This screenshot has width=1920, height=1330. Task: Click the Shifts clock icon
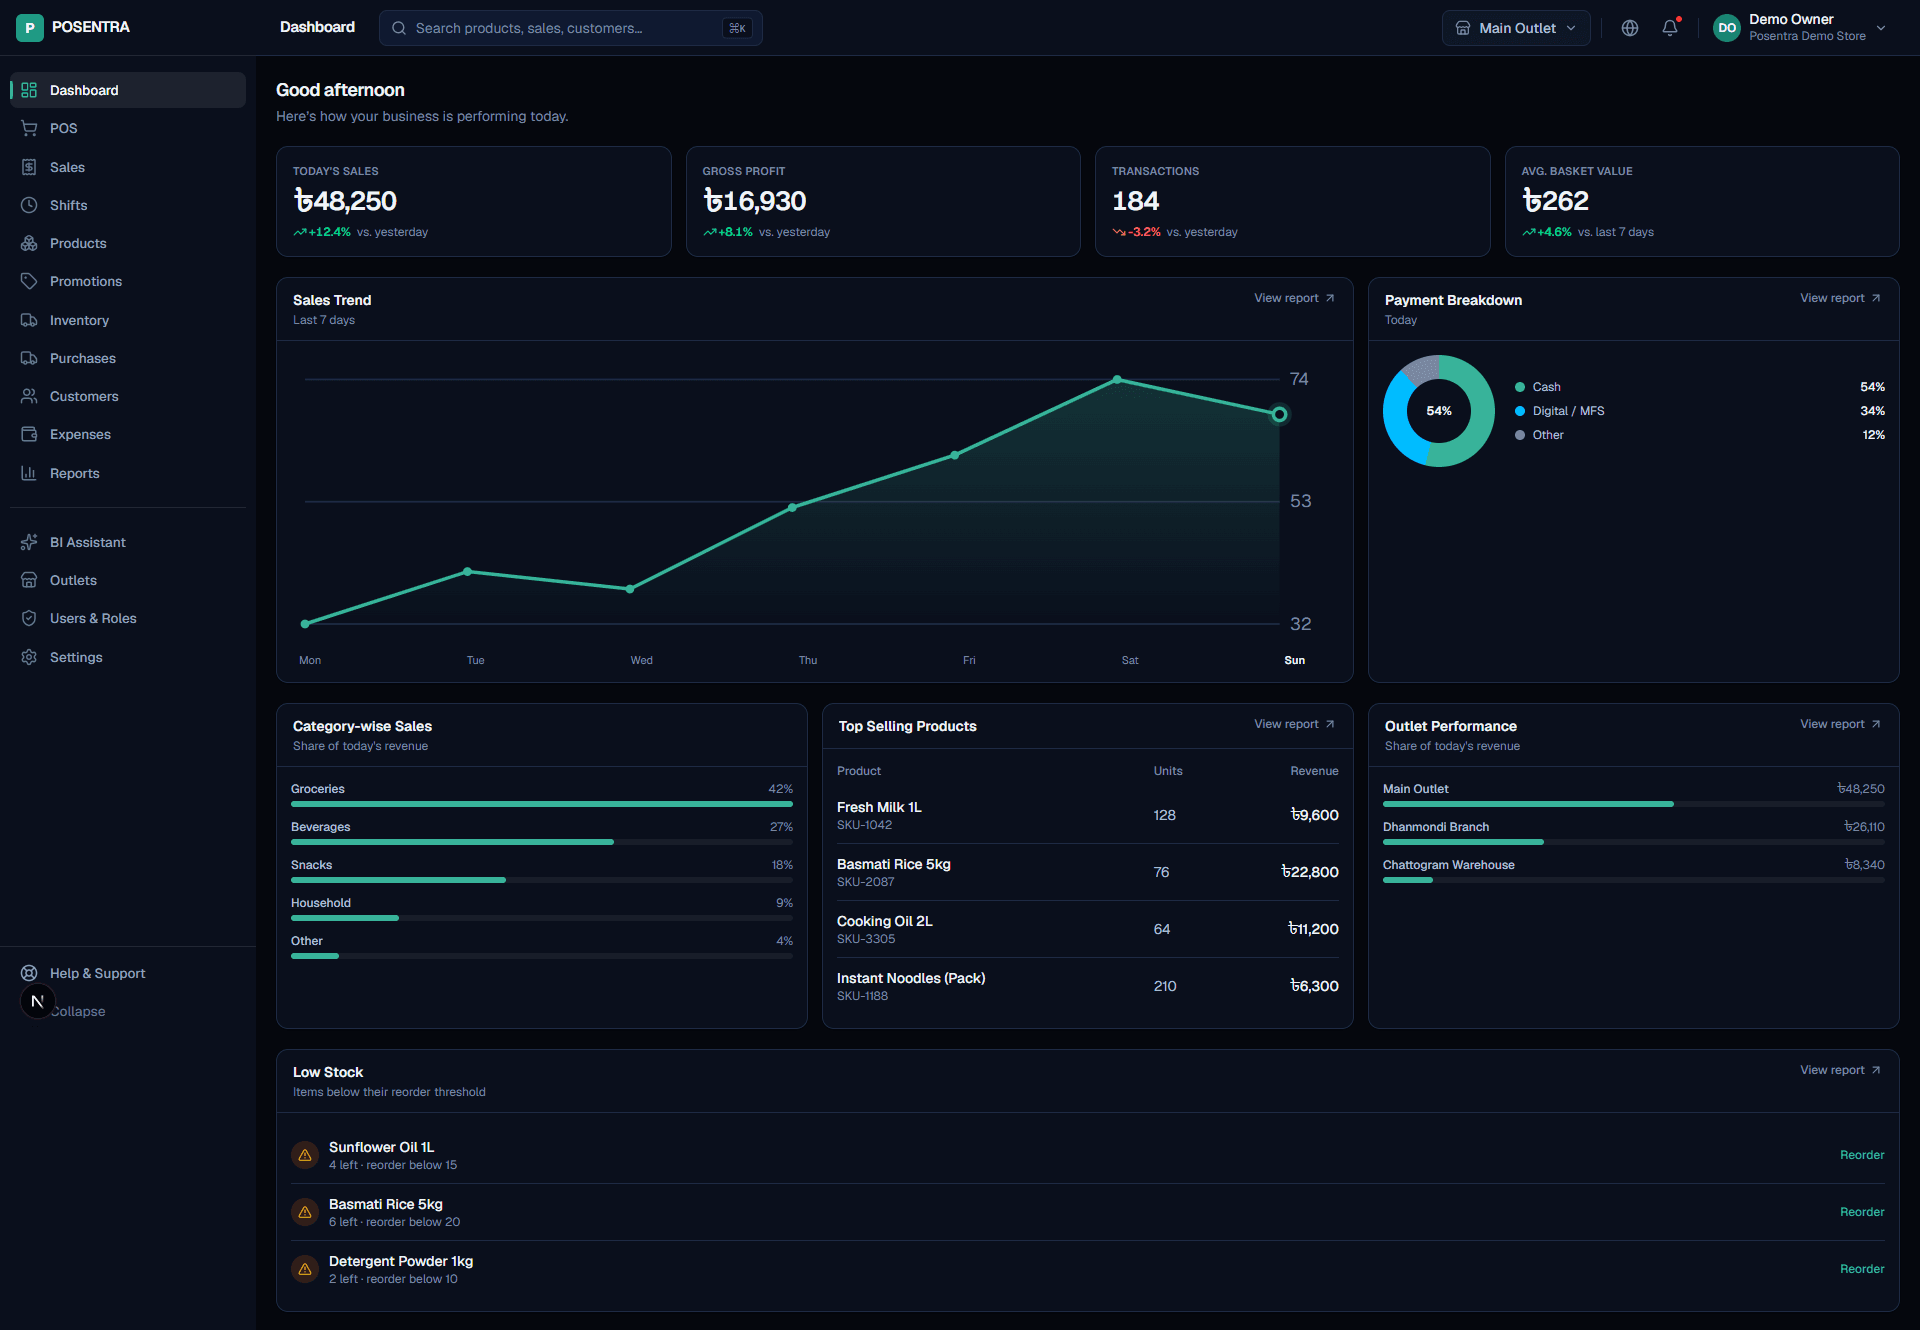[x=29, y=205]
